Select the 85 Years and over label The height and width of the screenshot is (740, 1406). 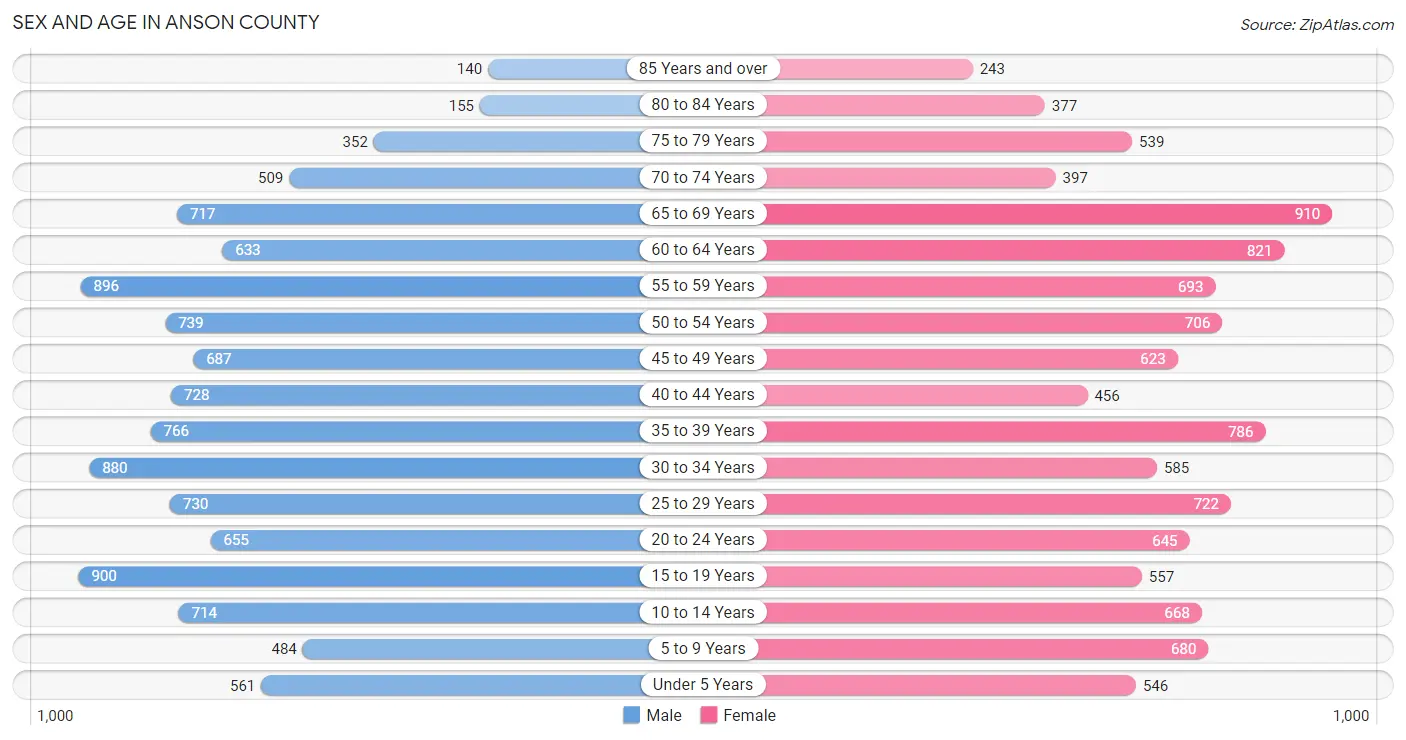[703, 68]
